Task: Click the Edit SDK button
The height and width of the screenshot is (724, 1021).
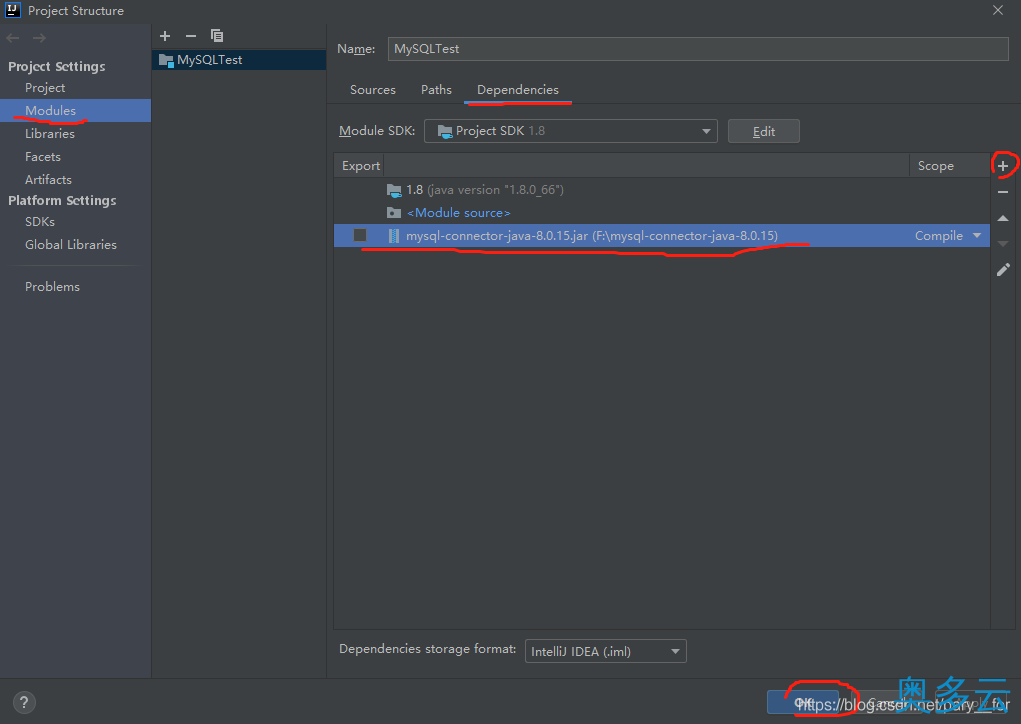Action: pos(763,131)
